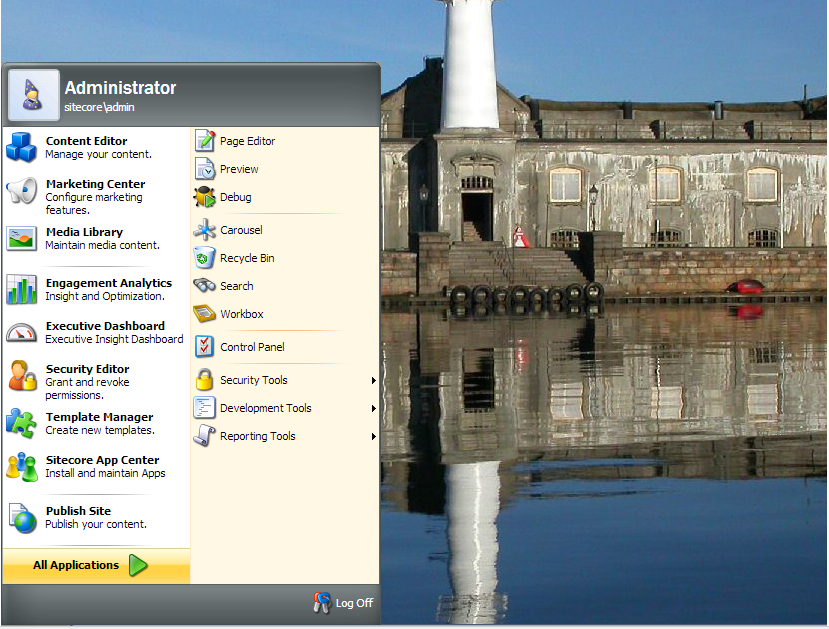Choose Debug from the start menu
Screen dimensions: 829x629
tap(235, 197)
